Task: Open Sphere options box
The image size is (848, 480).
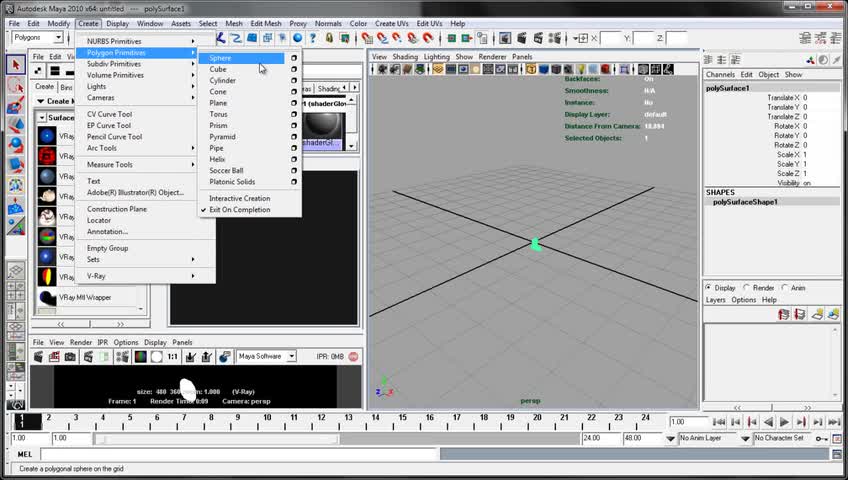Action: (x=294, y=58)
